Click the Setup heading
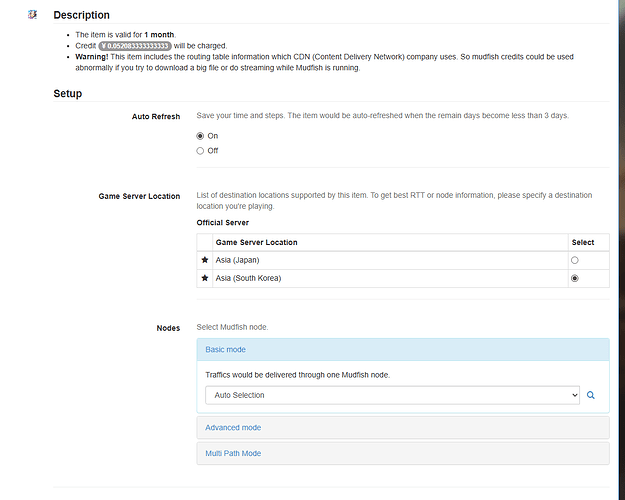Viewport: 625px width, 500px height. point(68,93)
